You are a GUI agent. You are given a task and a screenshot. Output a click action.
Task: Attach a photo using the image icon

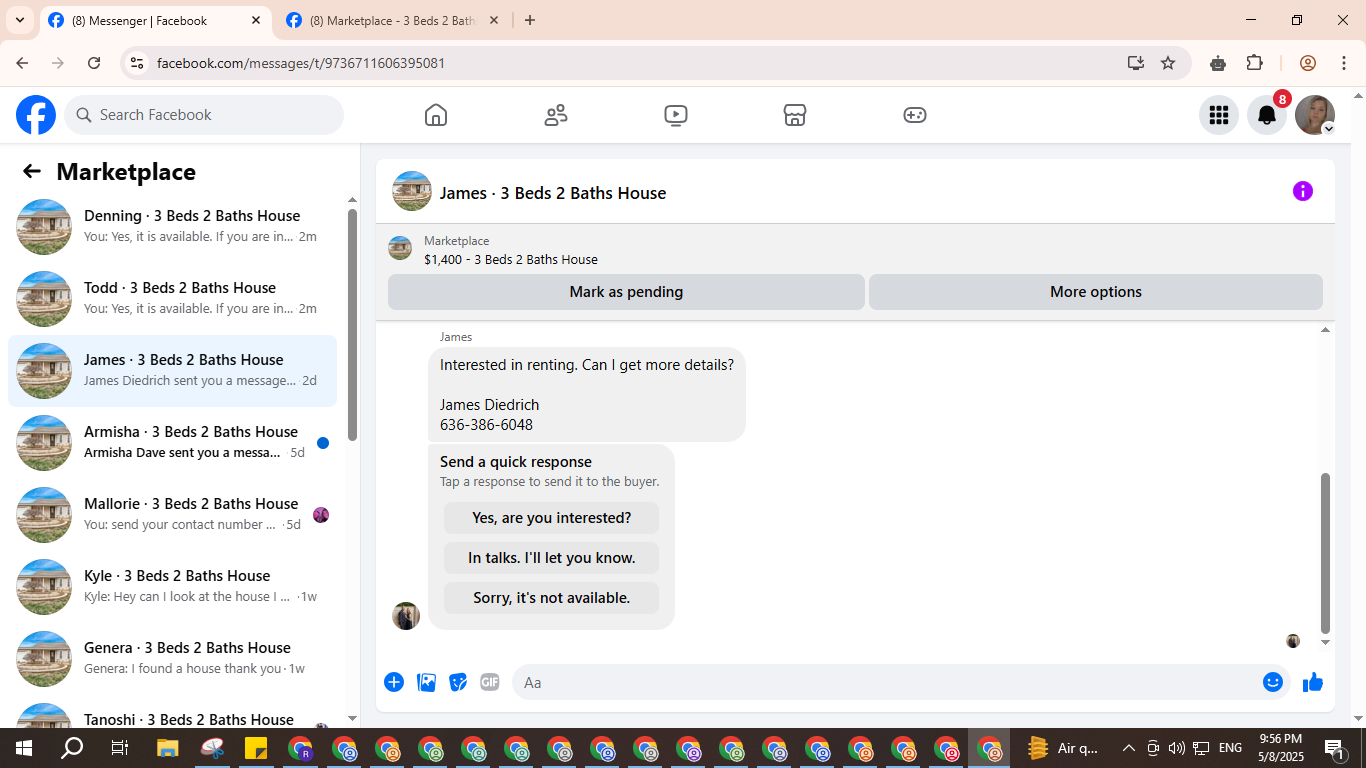(426, 682)
